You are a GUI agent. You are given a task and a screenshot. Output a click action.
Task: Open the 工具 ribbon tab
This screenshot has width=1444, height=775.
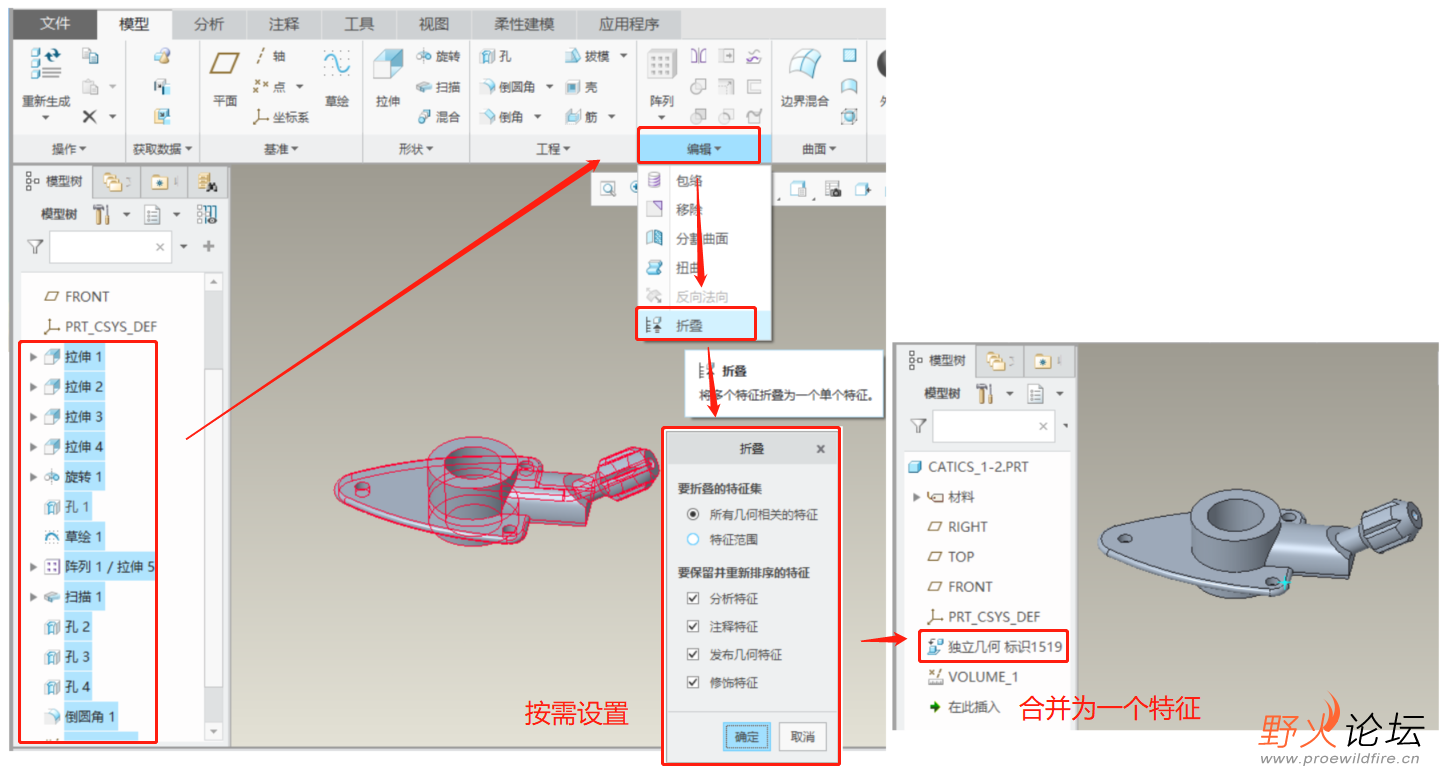359,24
